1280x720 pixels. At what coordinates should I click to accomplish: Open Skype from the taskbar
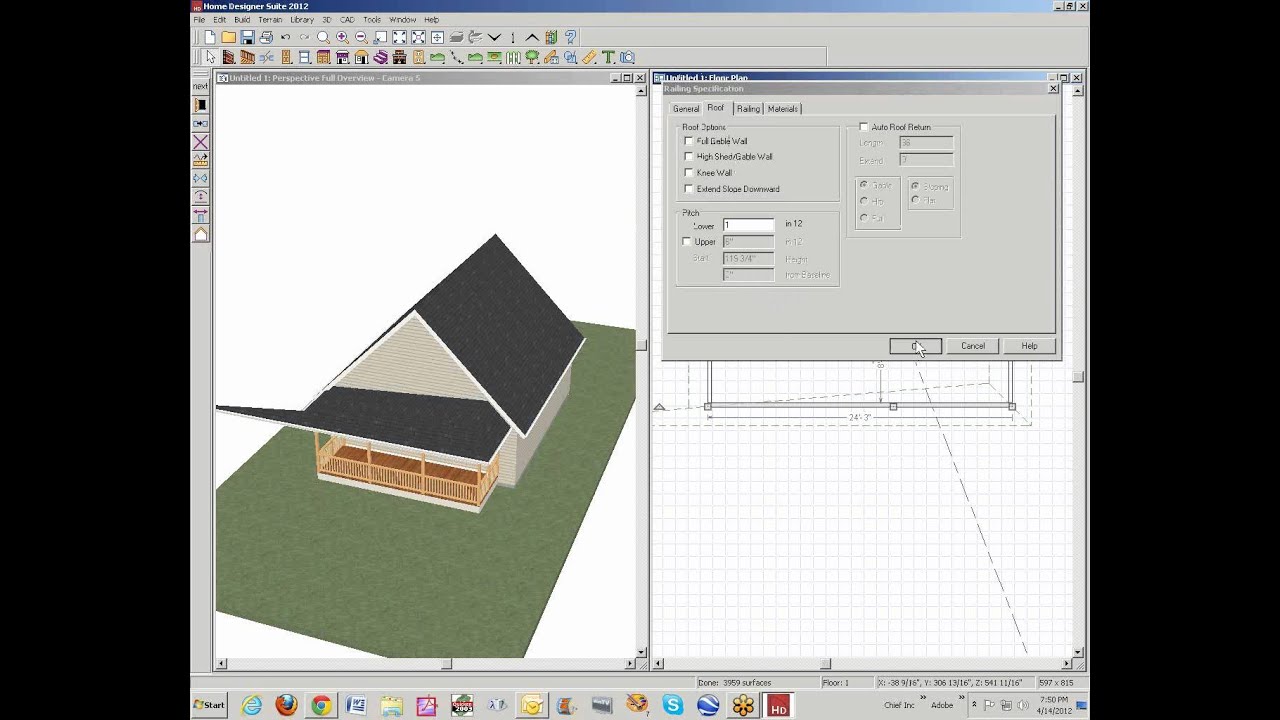click(672, 705)
